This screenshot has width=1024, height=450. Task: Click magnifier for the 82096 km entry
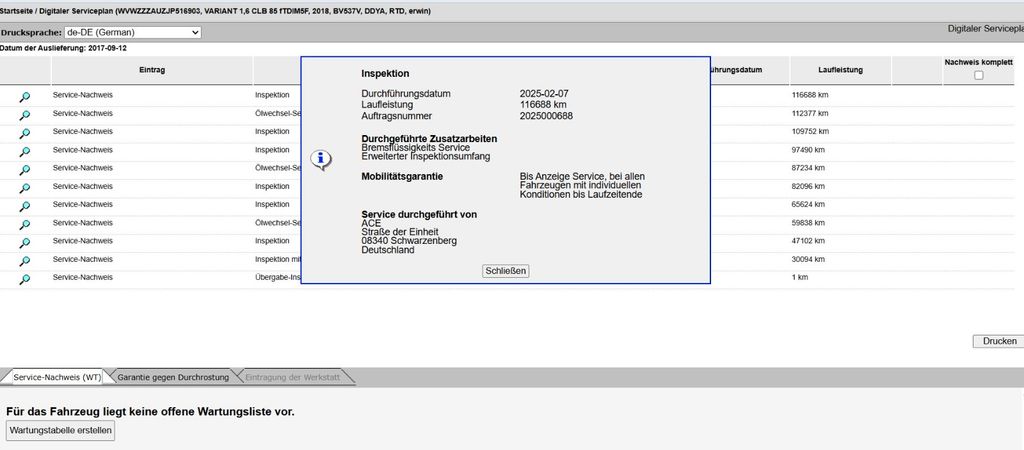click(x=25, y=187)
